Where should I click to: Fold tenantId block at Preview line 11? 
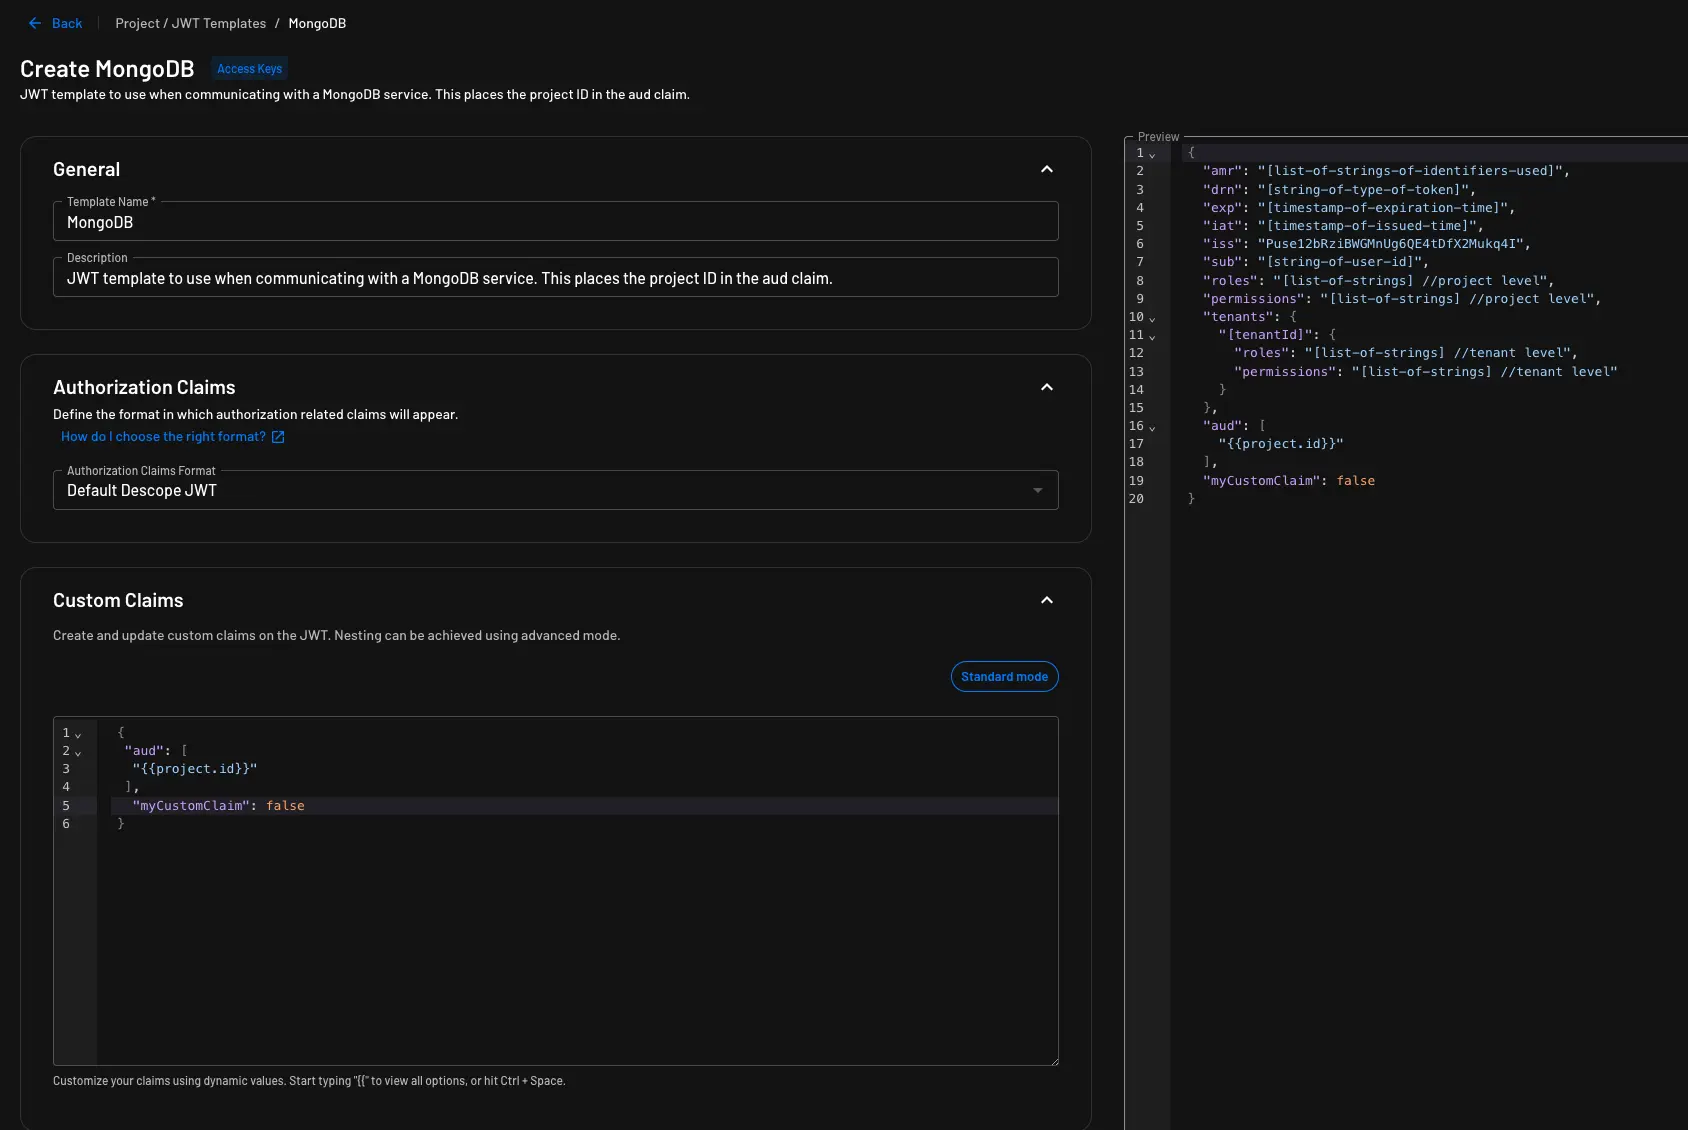(x=1152, y=337)
